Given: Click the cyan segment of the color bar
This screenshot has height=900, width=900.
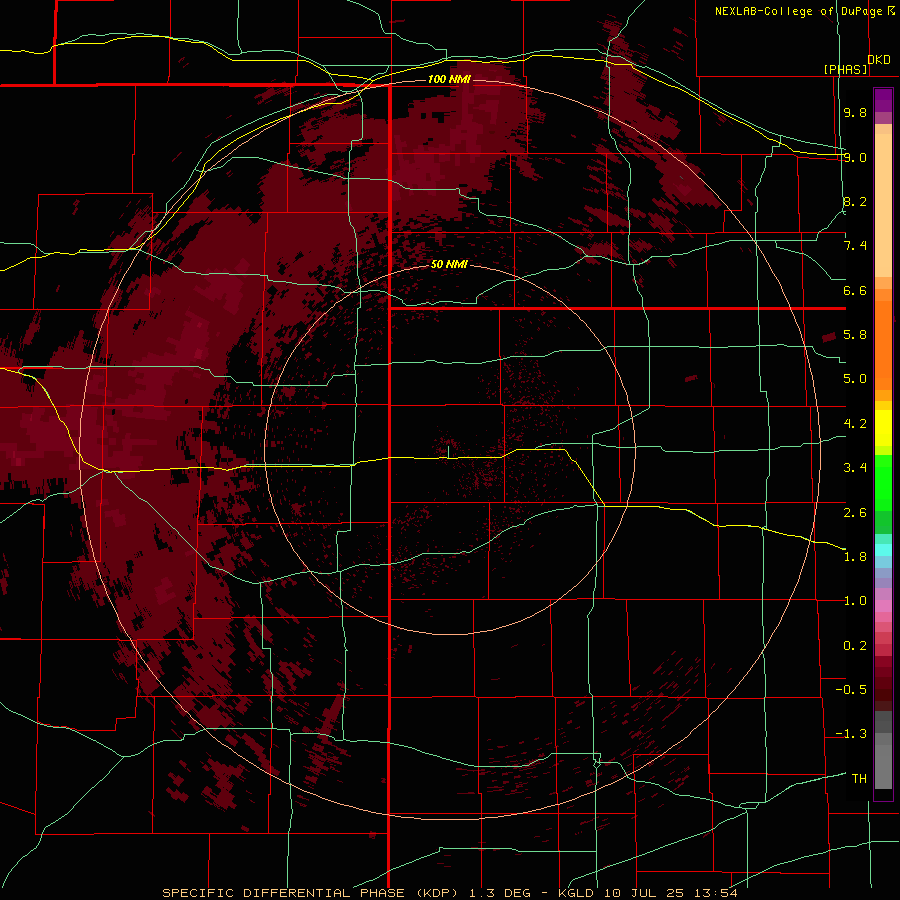Looking at the screenshot, I should tap(883, 550).
